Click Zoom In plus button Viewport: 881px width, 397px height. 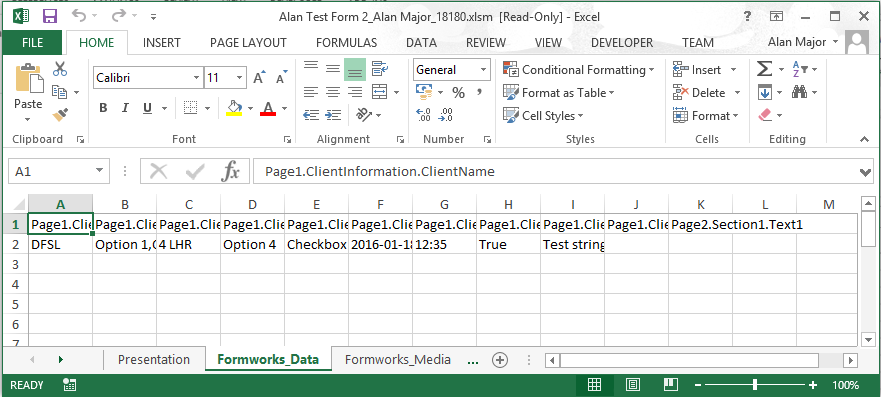[x=813, y=385]
